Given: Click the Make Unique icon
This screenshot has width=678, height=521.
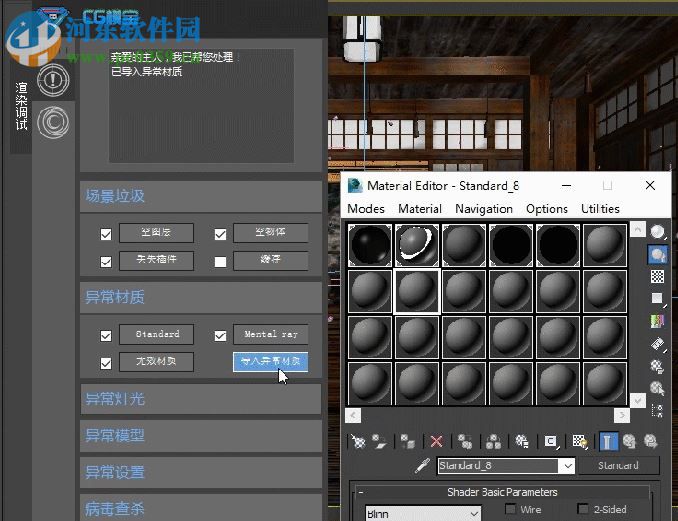Looking at the screenshot, I should 493,441.
